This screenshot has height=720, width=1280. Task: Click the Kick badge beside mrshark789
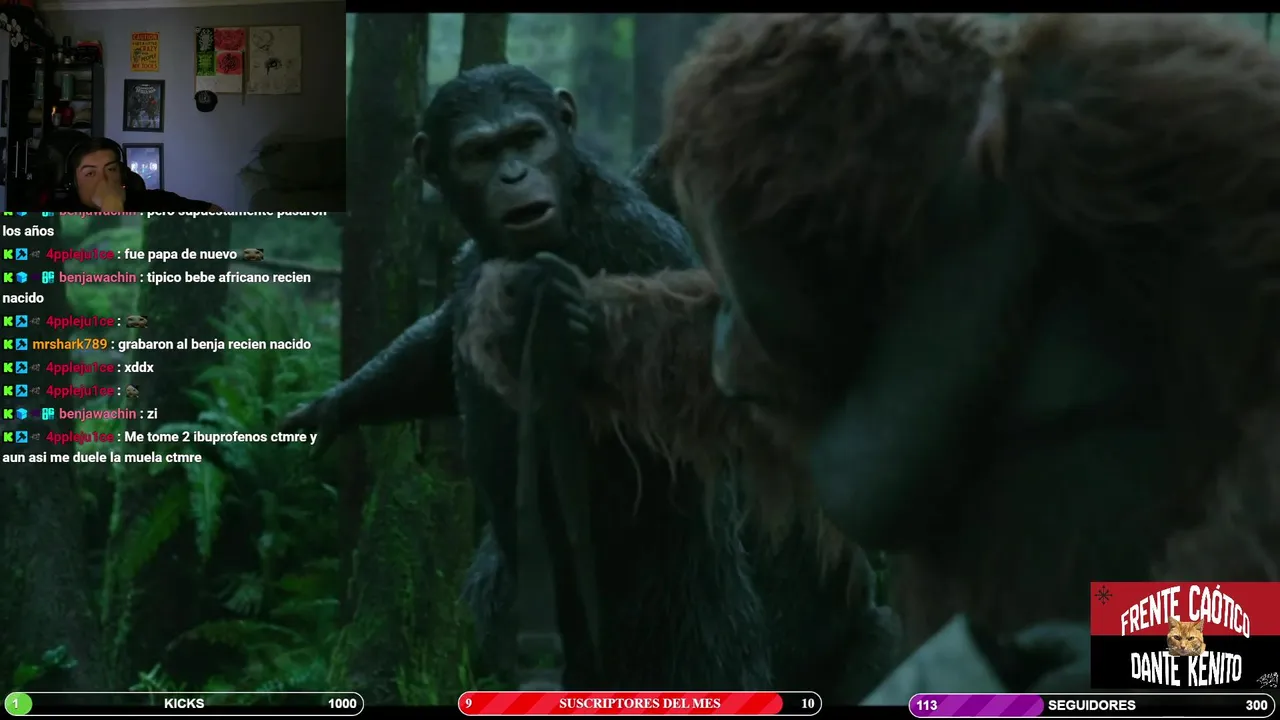tap(8, 344)
